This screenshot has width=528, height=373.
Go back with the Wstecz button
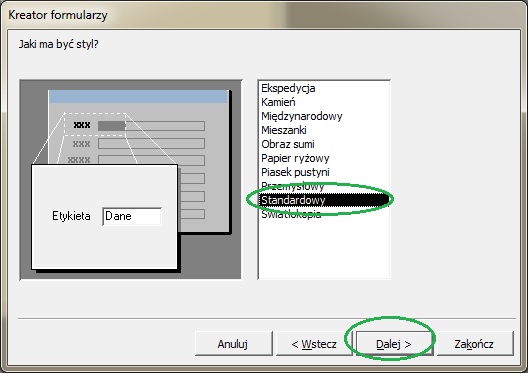tap(314, 344)
